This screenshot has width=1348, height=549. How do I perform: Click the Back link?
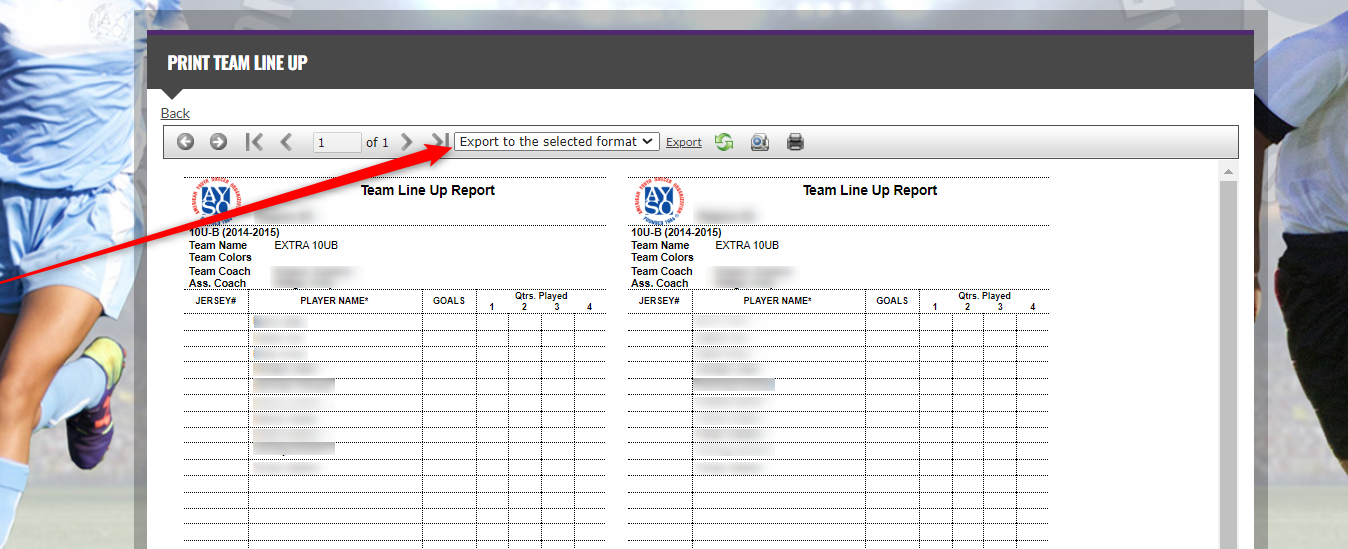pos(175,113)
